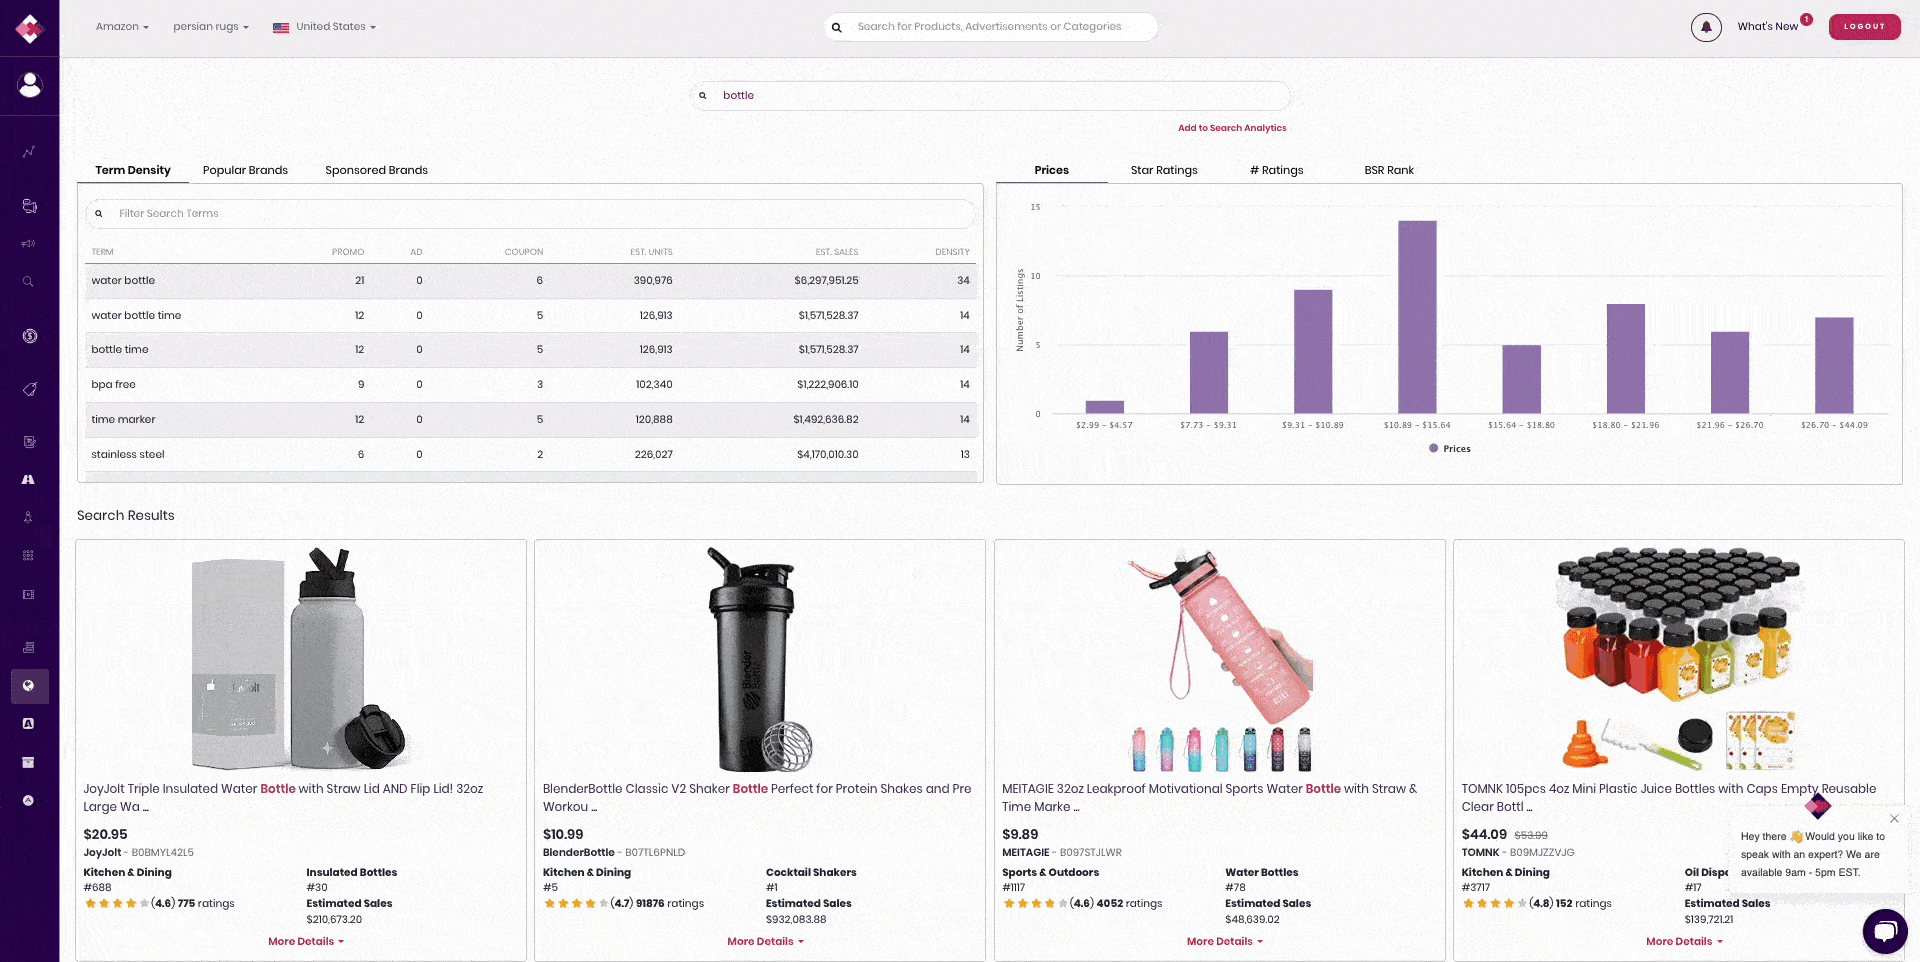Image resolution: width=1920 pixels, height=962 pixels.
Task: Switch to the Popular Brands tab
Action: point(245,170)
